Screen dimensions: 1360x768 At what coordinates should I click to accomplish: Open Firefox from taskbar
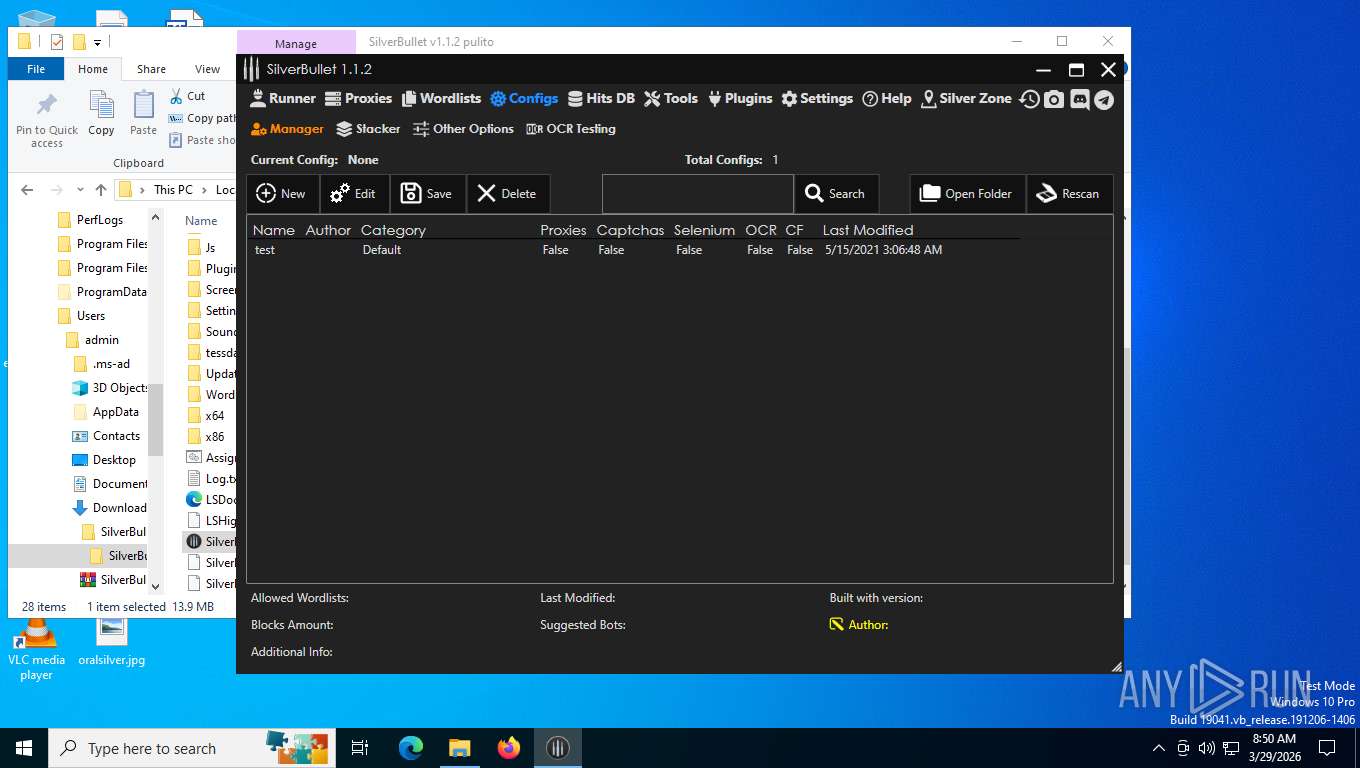(509, 748)
